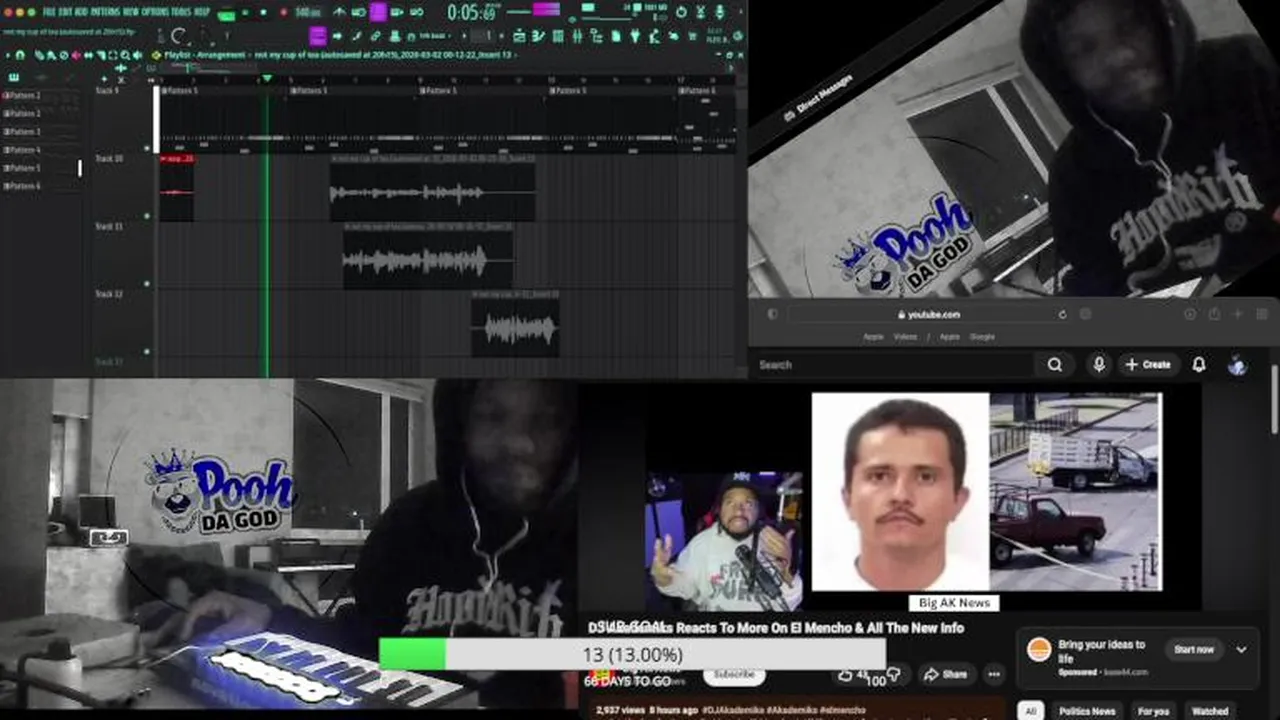Screen dimensions: 1280x720
Task: Click the plug icon in FL toolbar
Action: [x=636, y=36]
